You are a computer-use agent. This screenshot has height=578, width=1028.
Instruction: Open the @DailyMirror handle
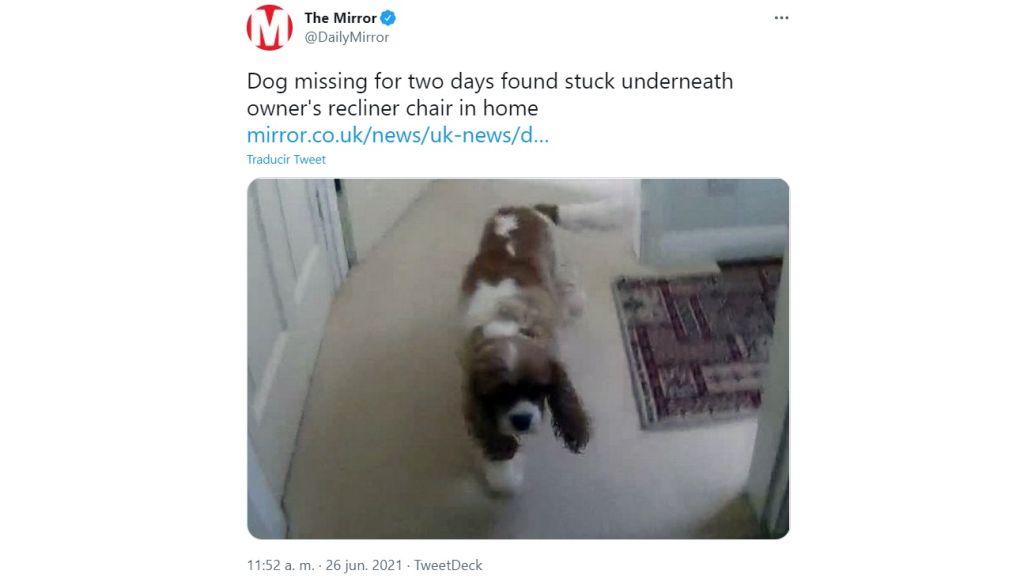pyautogui.click(x=347, y=37)
